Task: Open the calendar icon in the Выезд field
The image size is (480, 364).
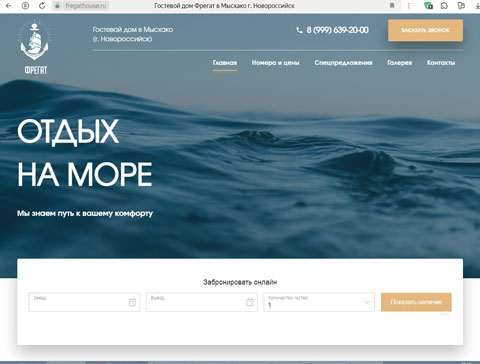Action: tap(250, 302)
